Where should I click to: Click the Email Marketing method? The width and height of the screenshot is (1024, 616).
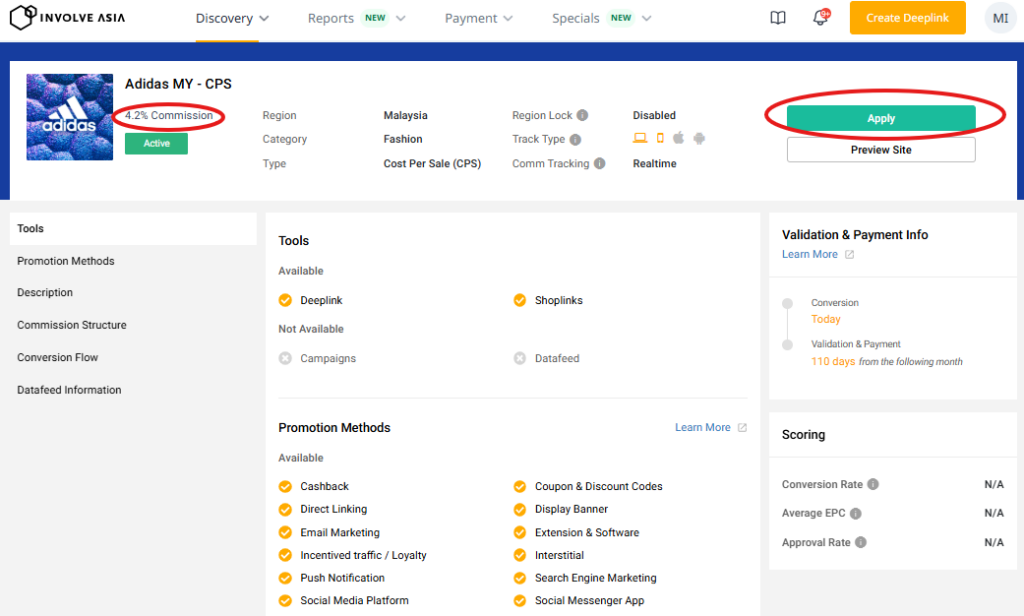pos(340,532)
